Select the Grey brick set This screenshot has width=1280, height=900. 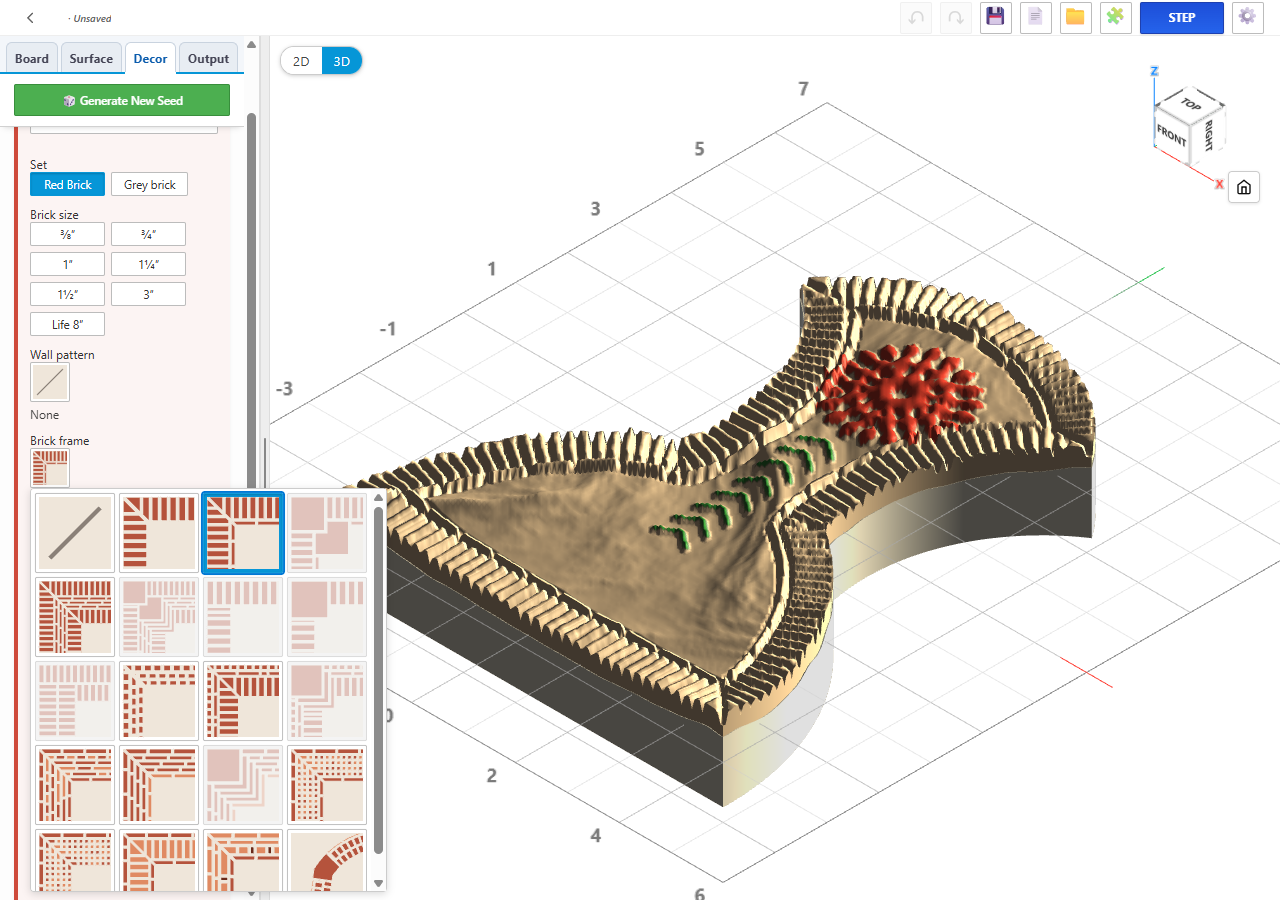click(x=149, y=184)
